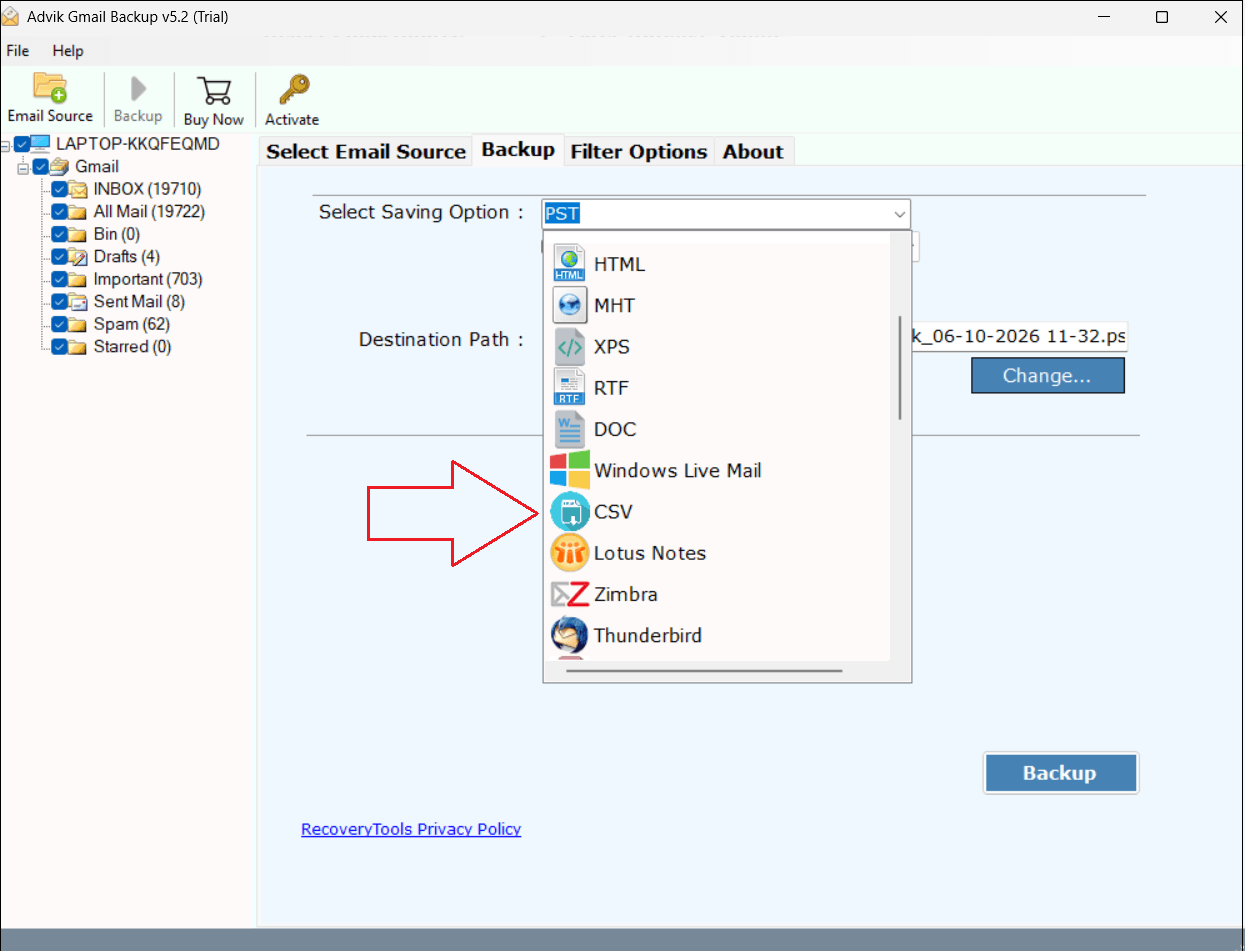Collapse the Gmail tree node
Screen dimensions: 1245x951
(23, 167)
